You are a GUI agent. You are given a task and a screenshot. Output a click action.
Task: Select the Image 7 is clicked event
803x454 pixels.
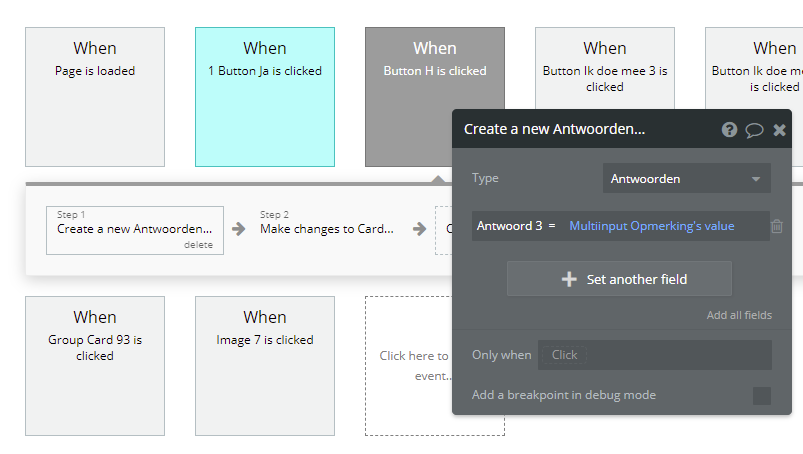coord(265,365)
